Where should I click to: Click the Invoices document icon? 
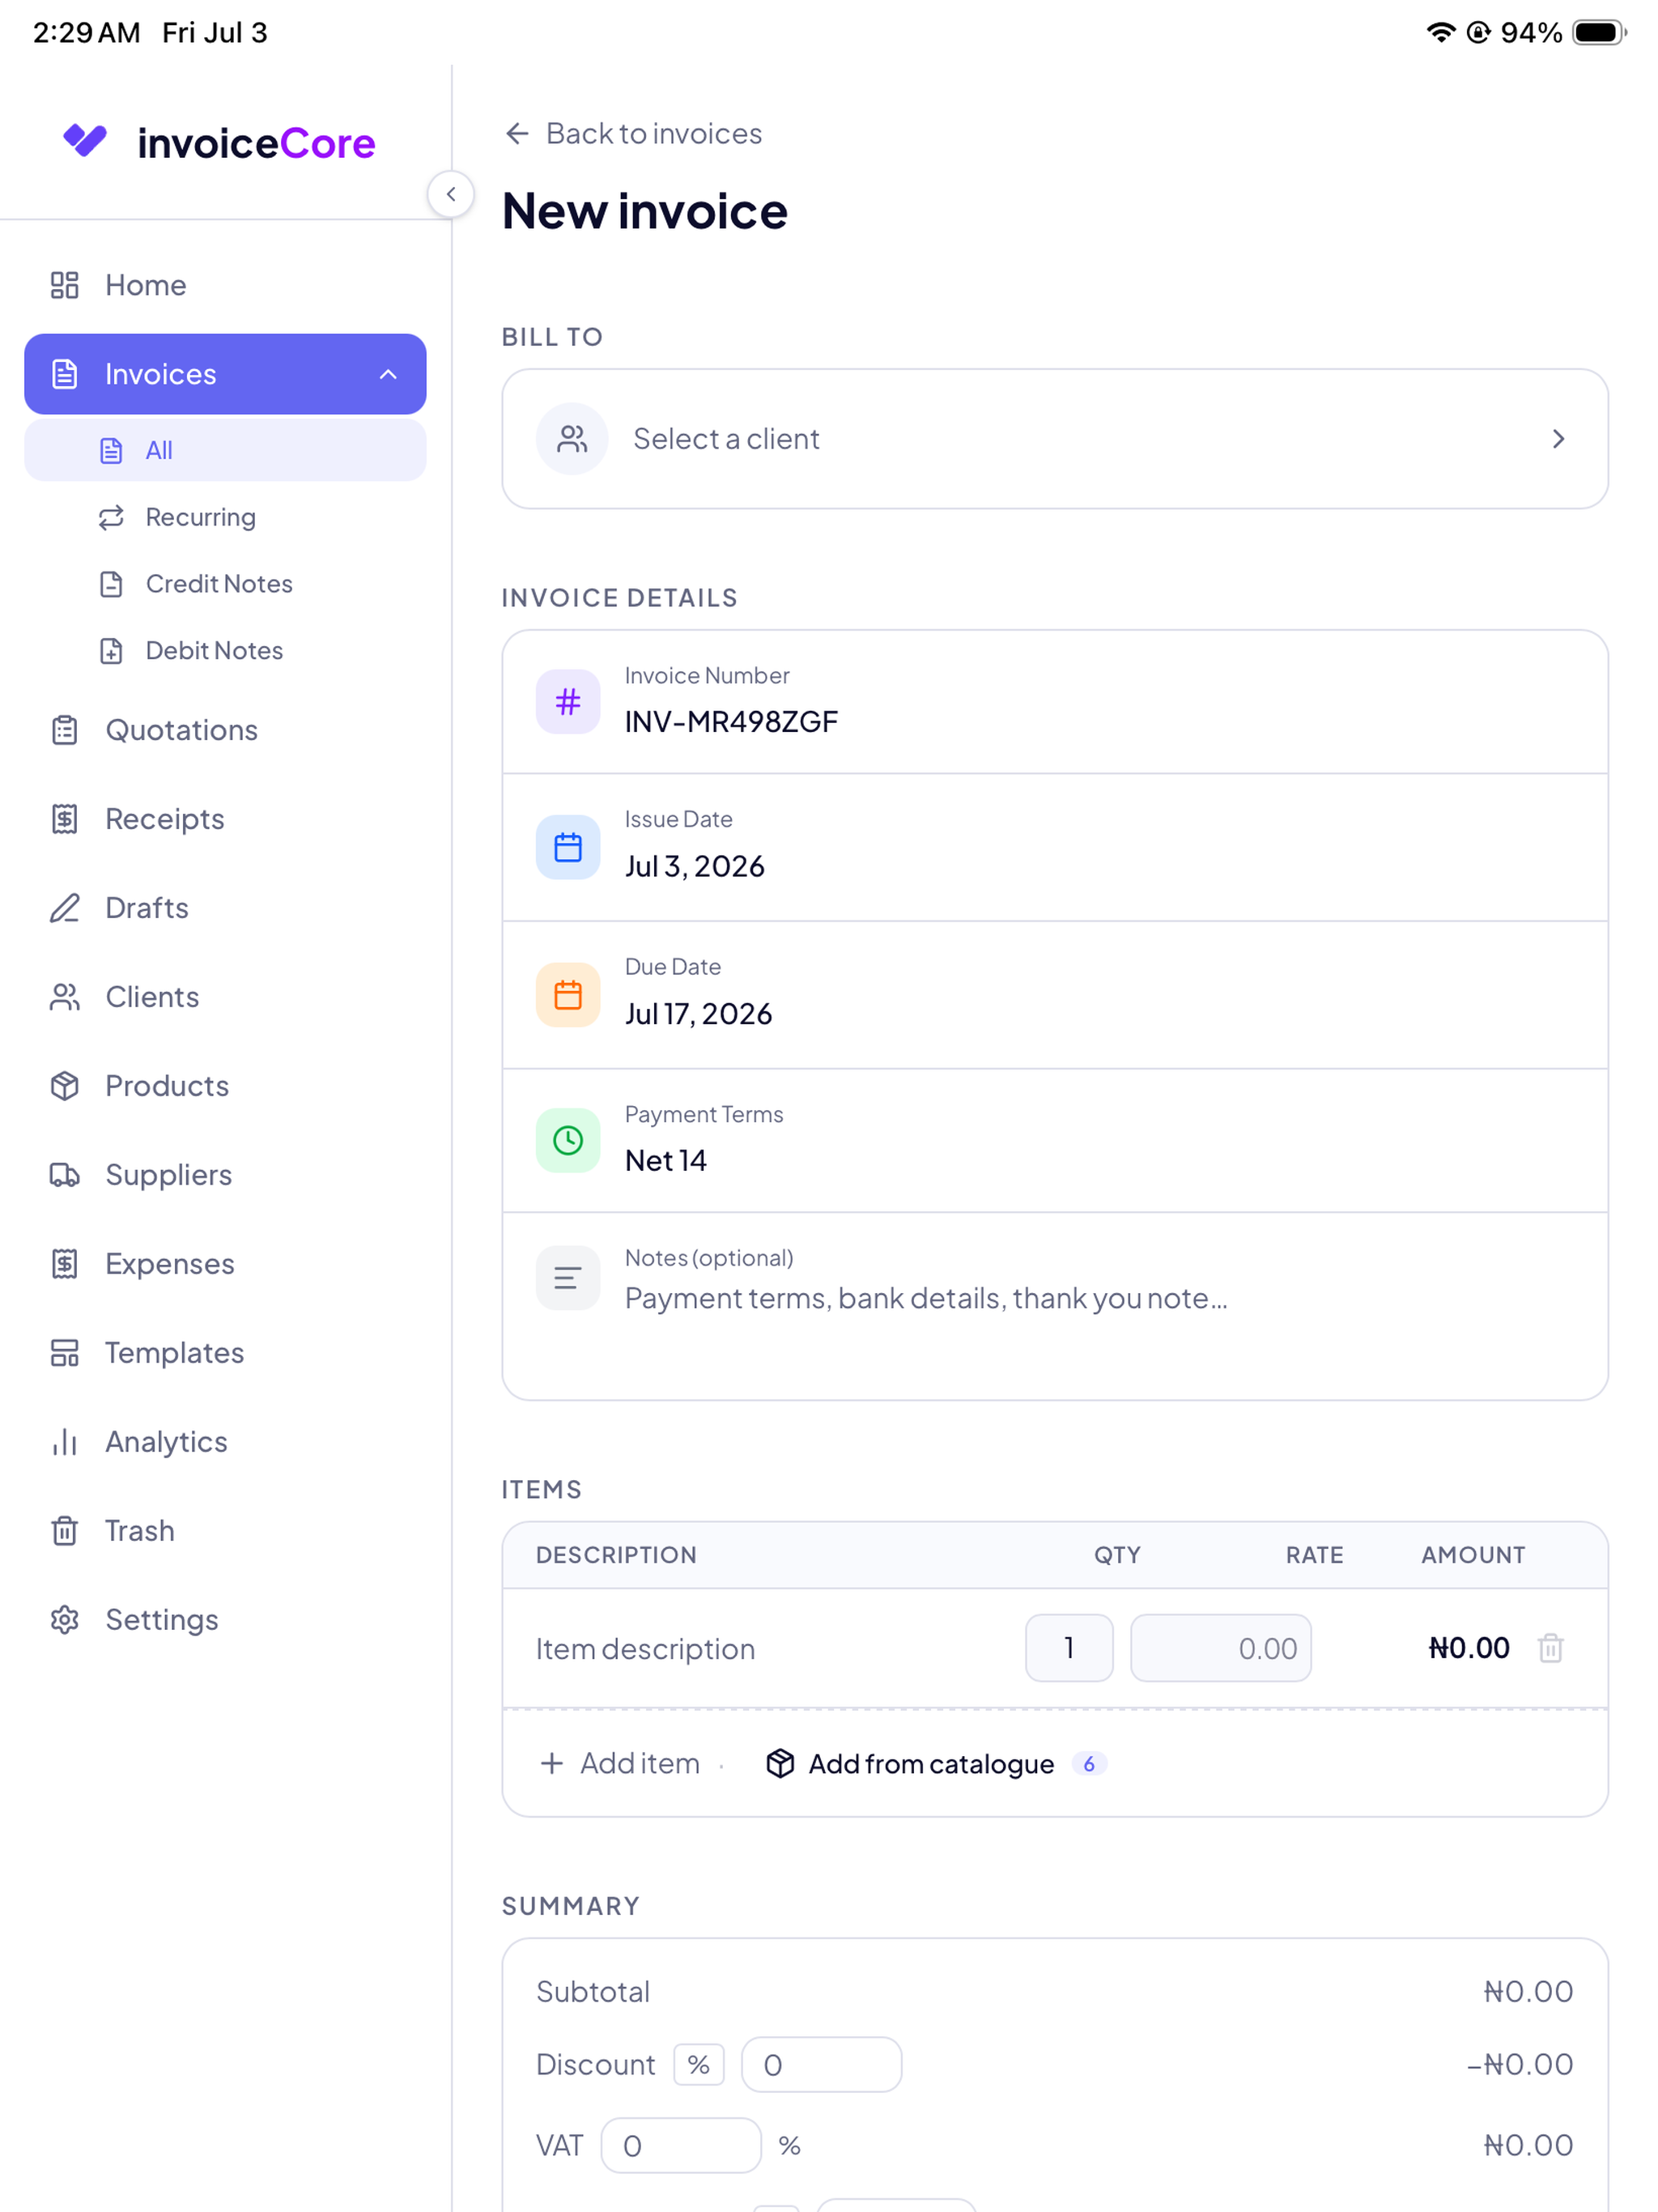coord(65,374)
